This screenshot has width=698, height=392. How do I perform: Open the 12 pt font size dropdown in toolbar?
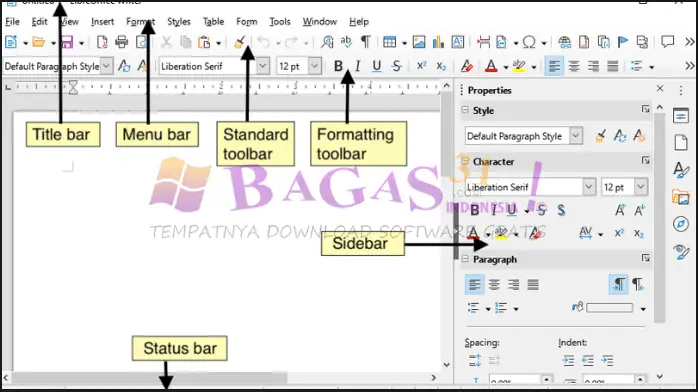point(314,66)
